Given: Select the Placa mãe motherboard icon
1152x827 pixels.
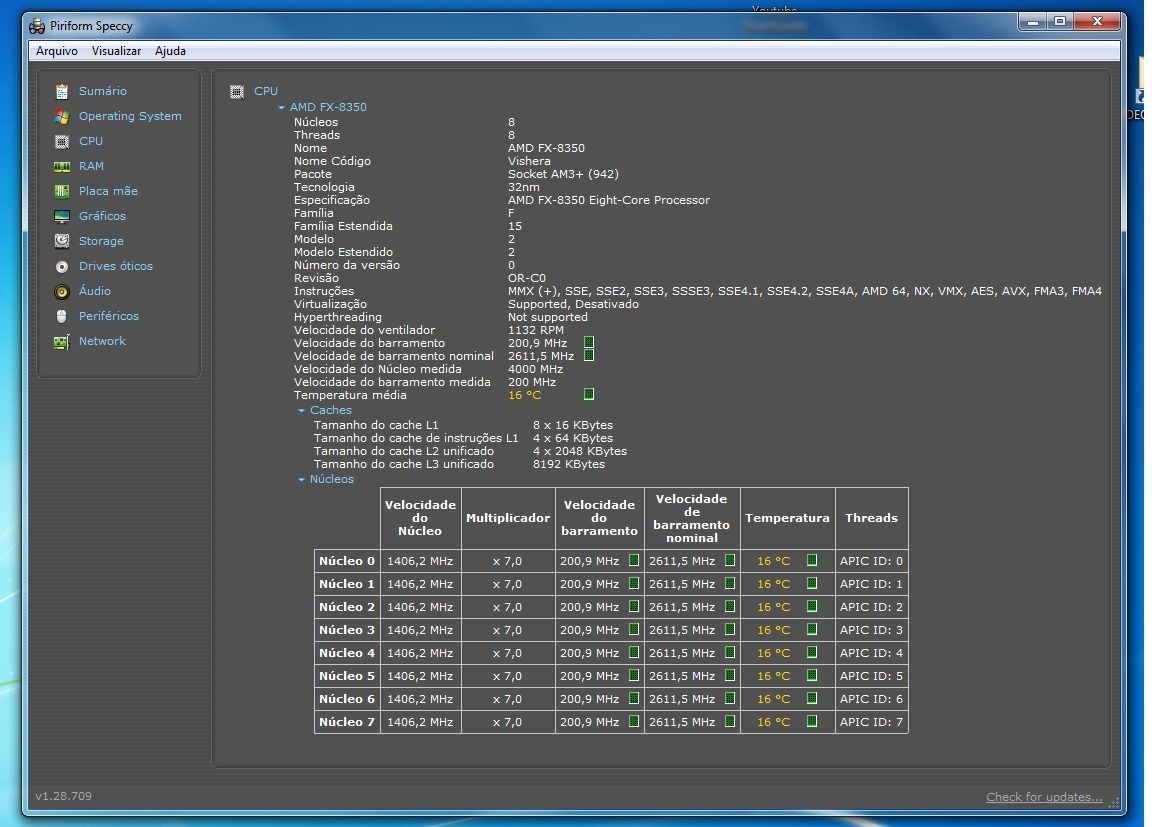Looking at the screenshot, I should 62,191.
